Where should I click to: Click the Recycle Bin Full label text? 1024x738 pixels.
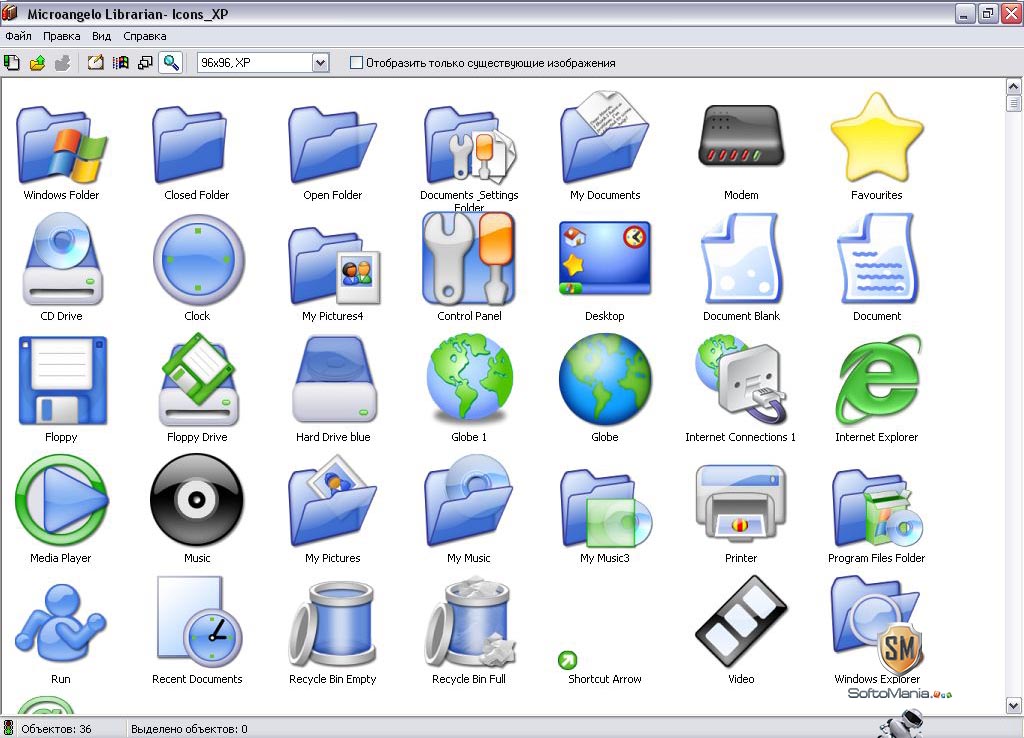pyautogui.click(x=469, y=679)
